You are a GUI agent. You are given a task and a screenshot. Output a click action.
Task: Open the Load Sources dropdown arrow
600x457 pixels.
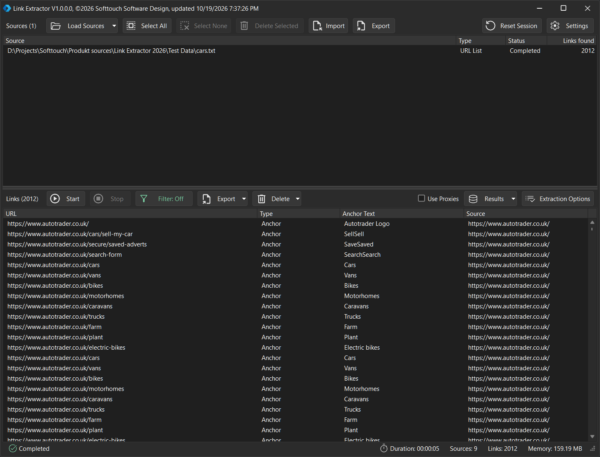114,26
